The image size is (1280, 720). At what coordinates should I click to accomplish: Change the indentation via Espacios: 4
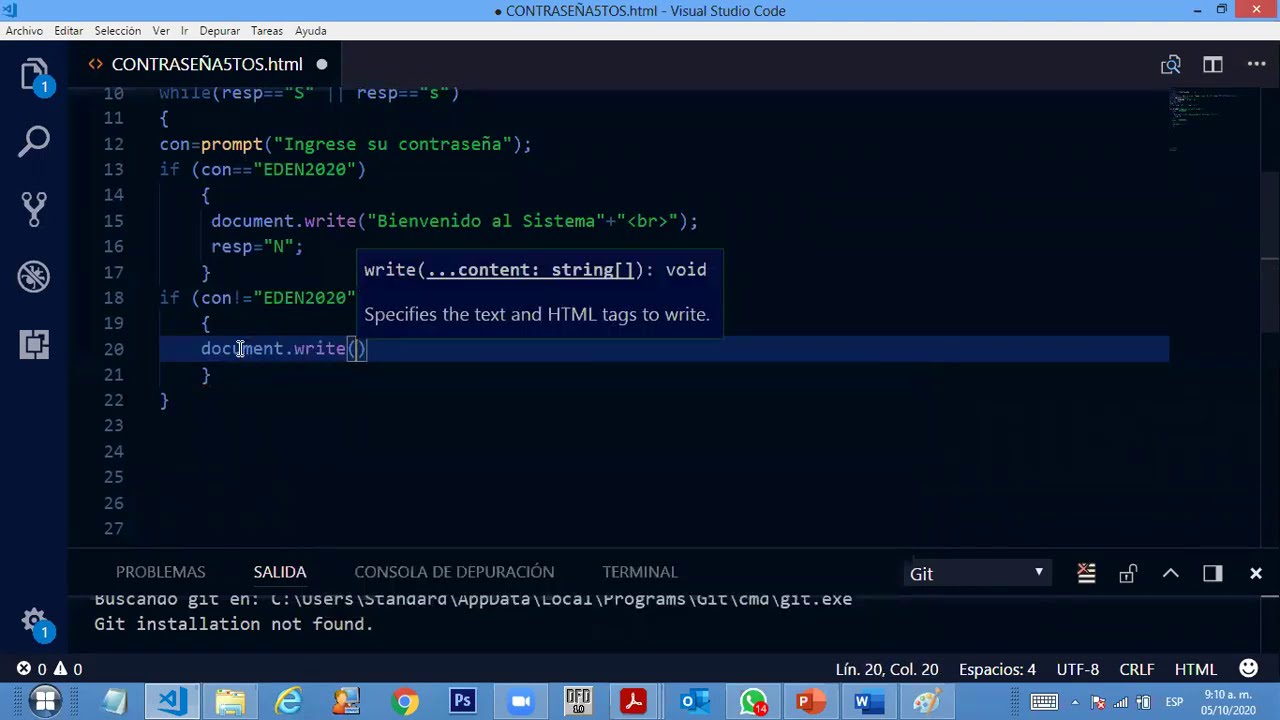(997, 669)
